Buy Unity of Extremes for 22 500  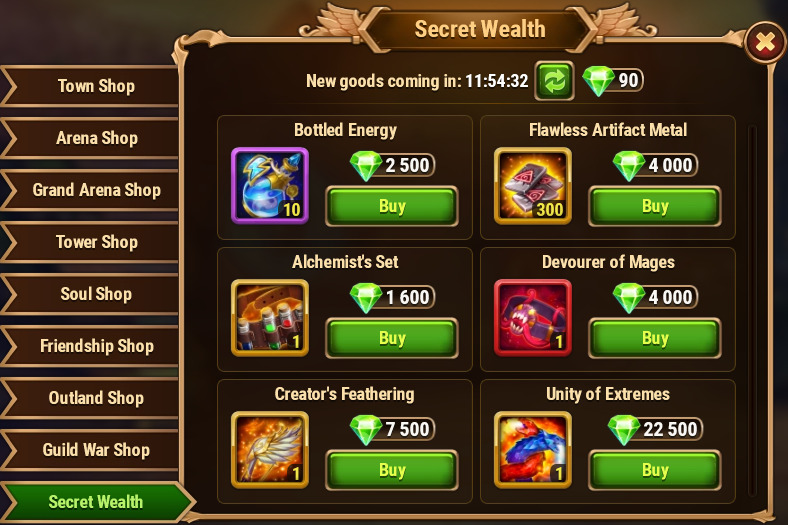(x=655, y=470)
